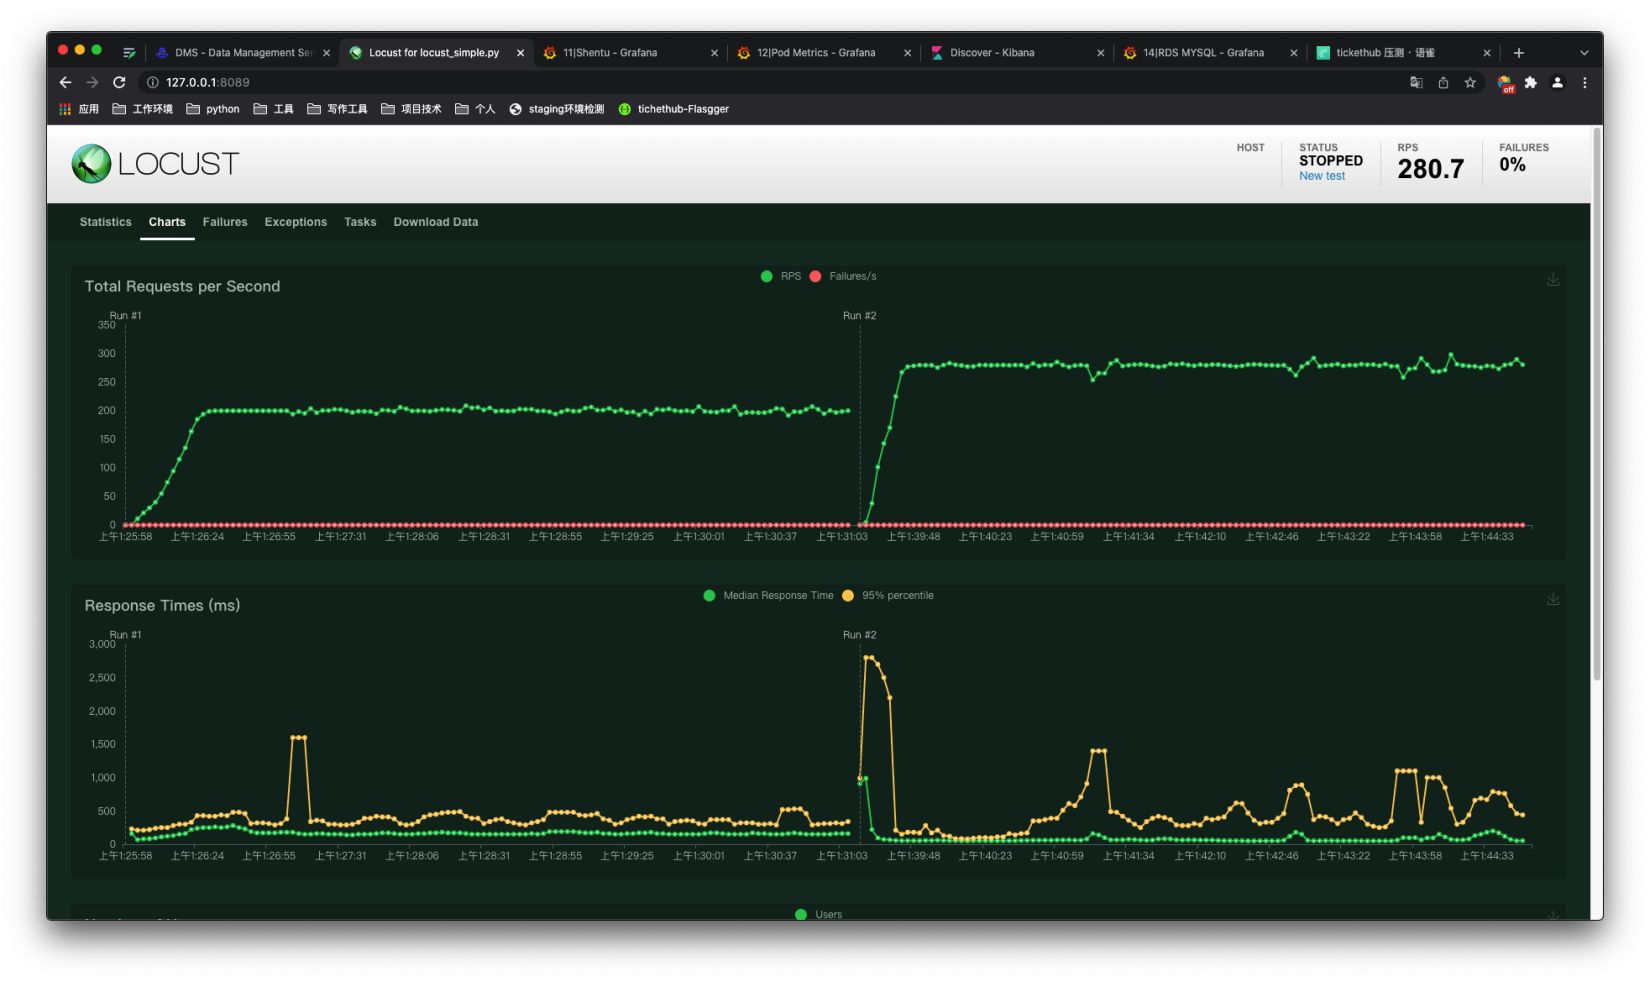The height and width of the screenshot is (982, 1650).
Task: Go to the Tasks tab
Action: pos(360,222)
